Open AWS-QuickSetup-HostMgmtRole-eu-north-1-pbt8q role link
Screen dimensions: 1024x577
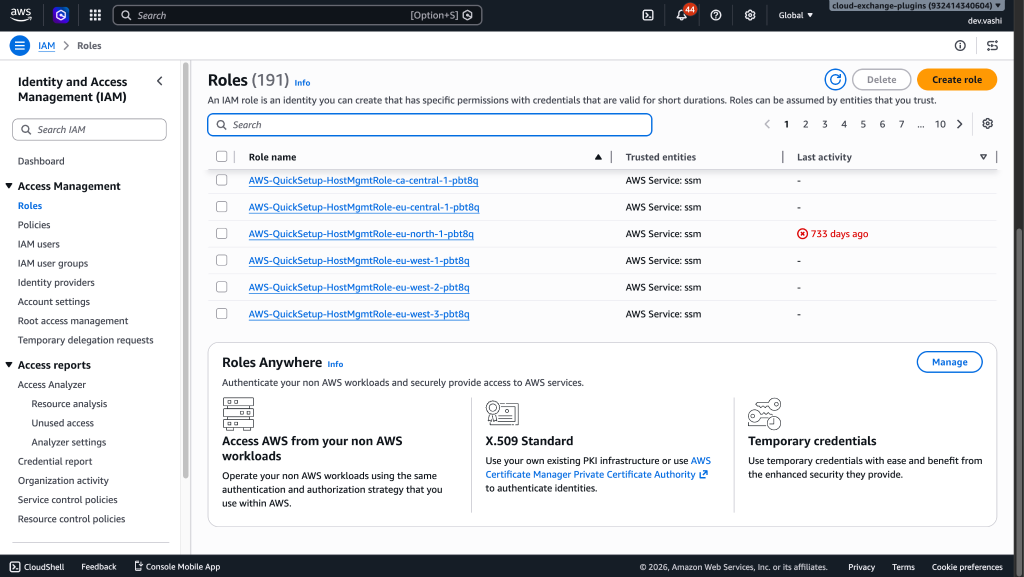(361, 234)
